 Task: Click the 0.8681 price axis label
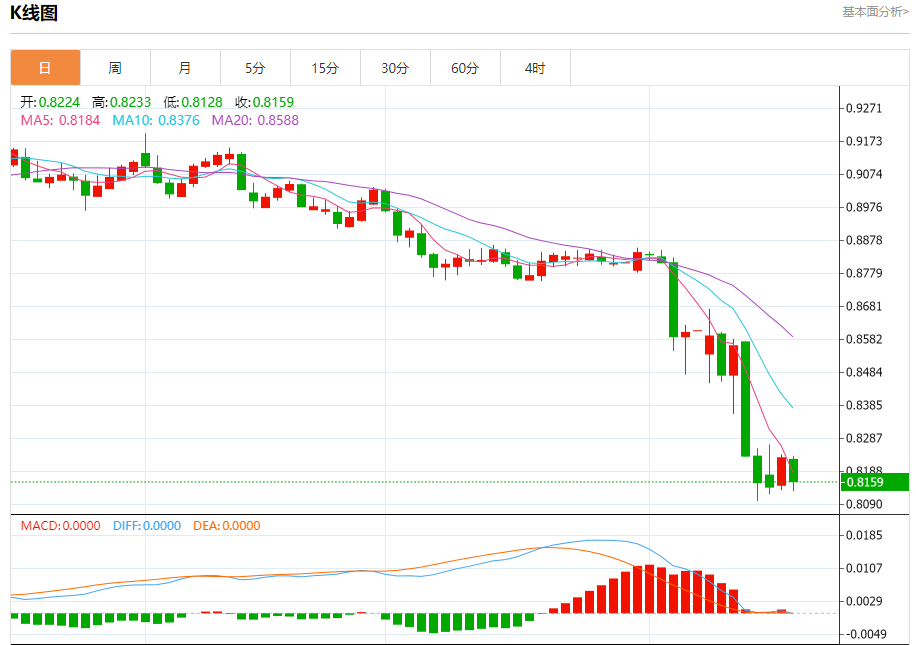pos(864,306)
